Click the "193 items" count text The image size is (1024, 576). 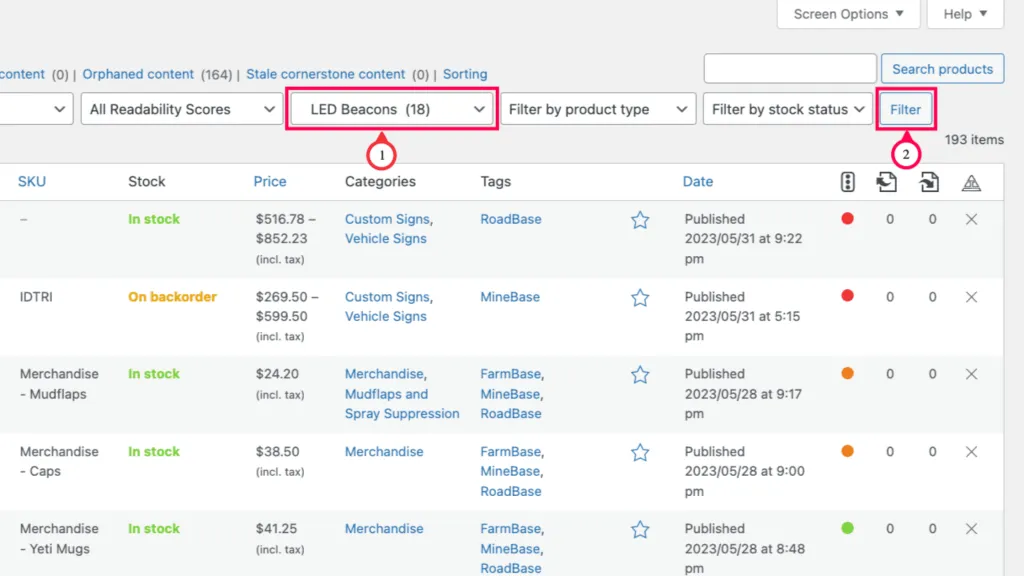coord(974,140)
